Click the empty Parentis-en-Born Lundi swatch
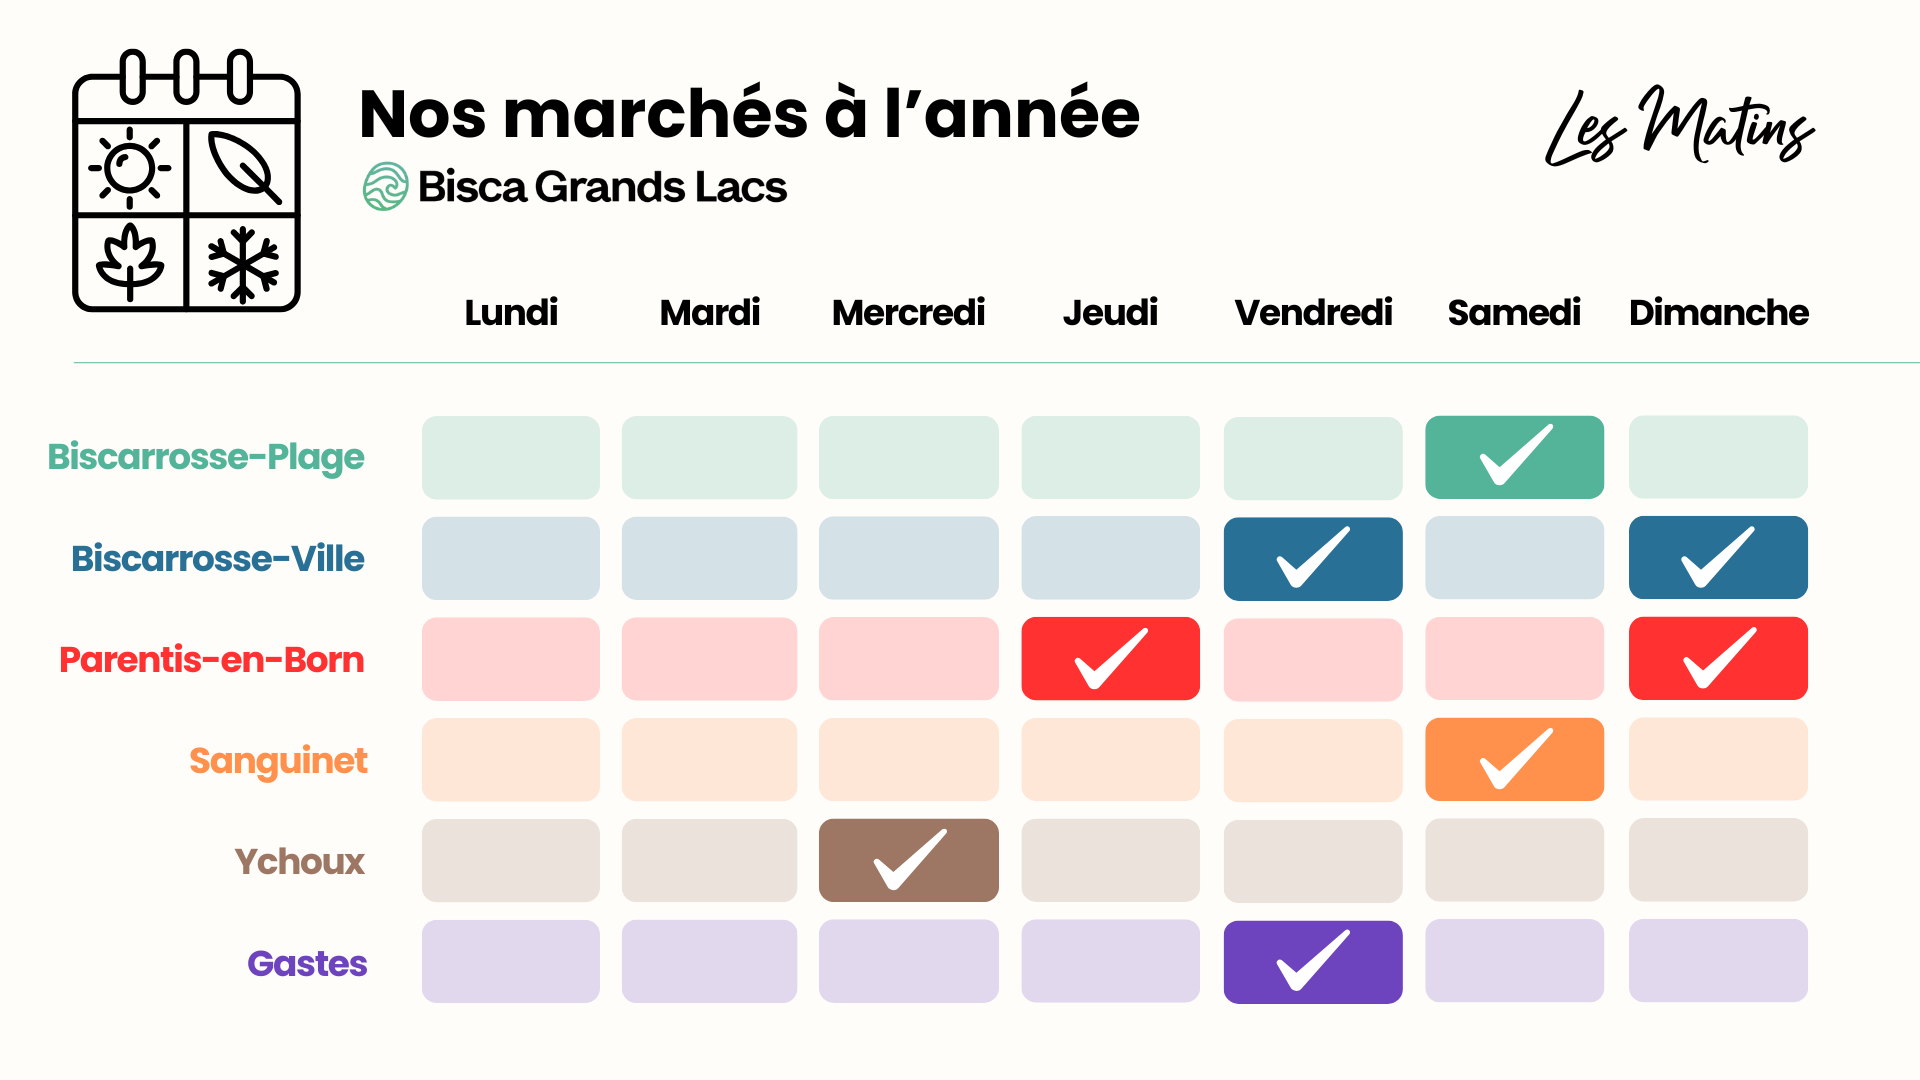 510,658
